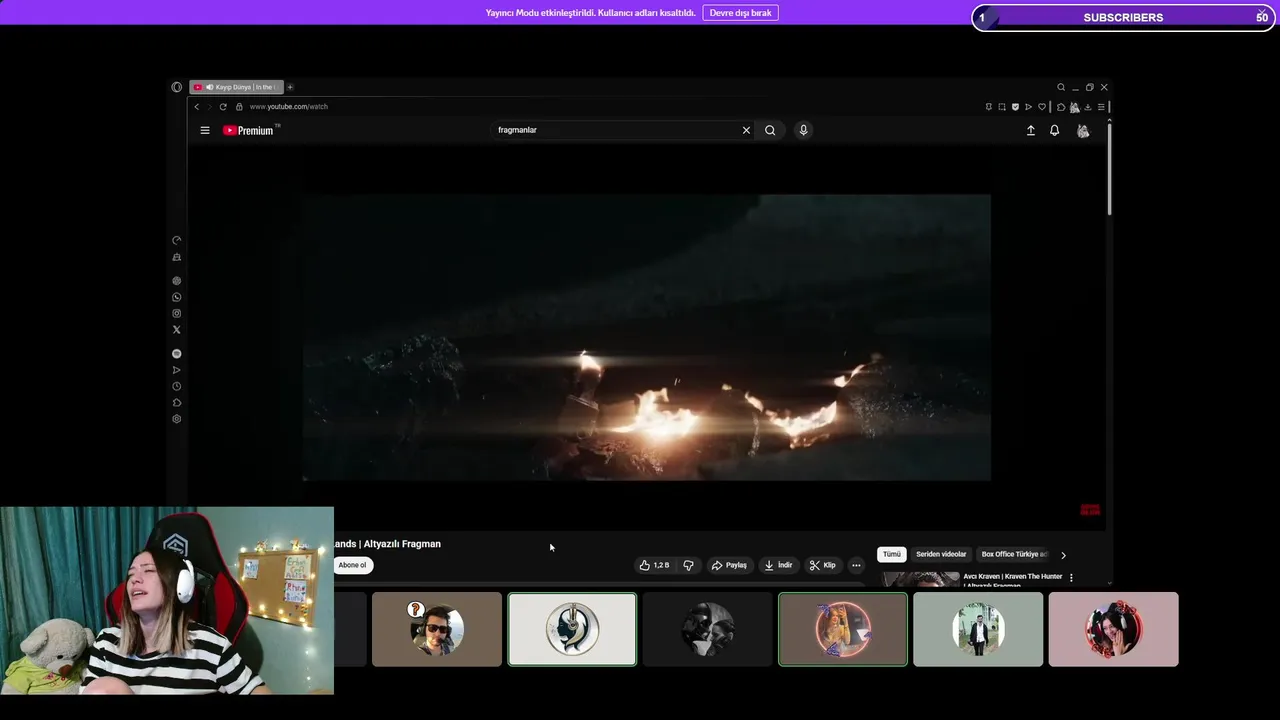Viewport: 1280px width, 720px height.
Task: Open the arrow send icon in sidebar
Action: (177, 370)
